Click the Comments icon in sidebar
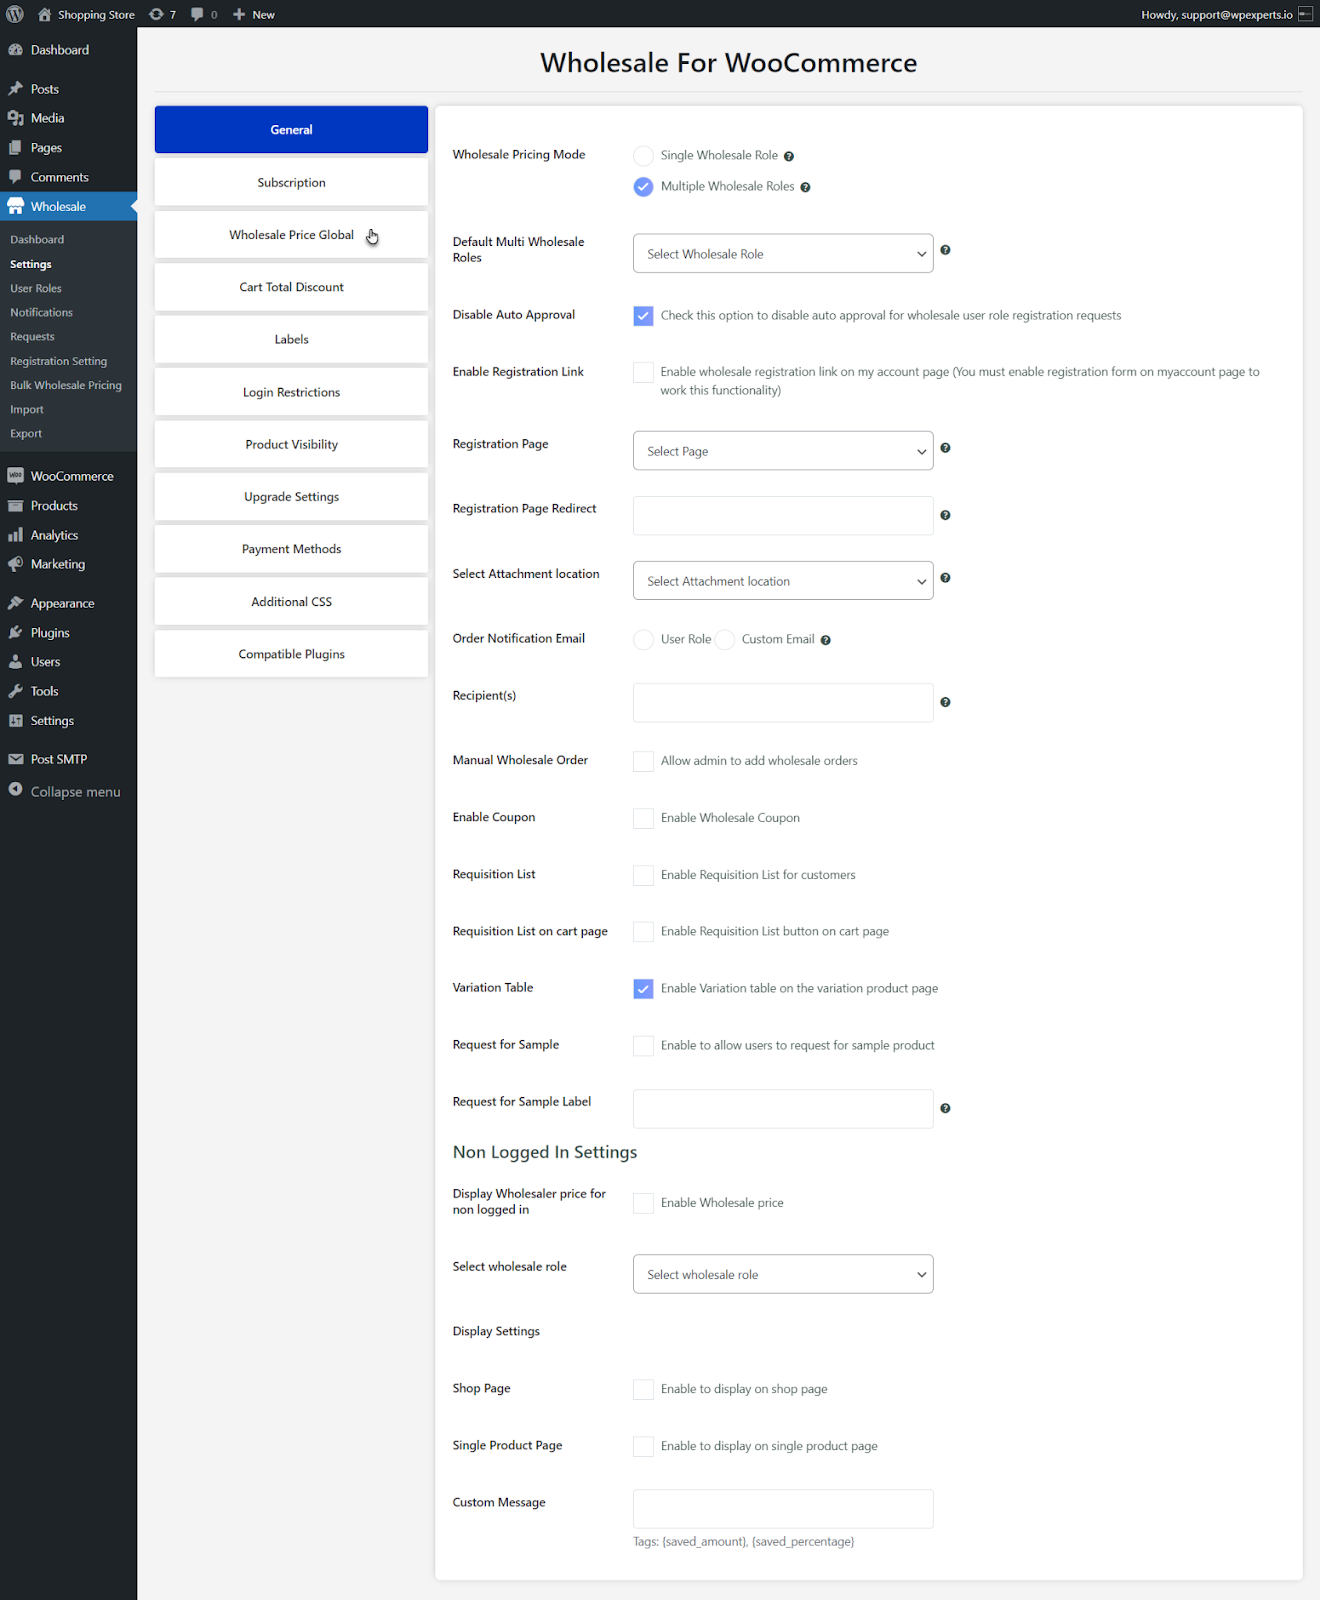This screenshot has width=1320, height=1600. 15,177
